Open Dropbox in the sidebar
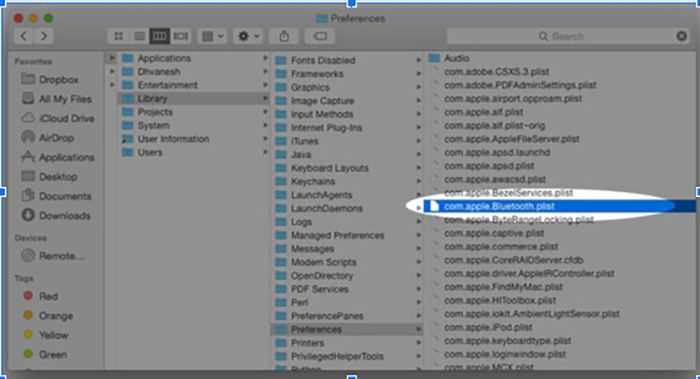700x379 pixels. [50, 79]
